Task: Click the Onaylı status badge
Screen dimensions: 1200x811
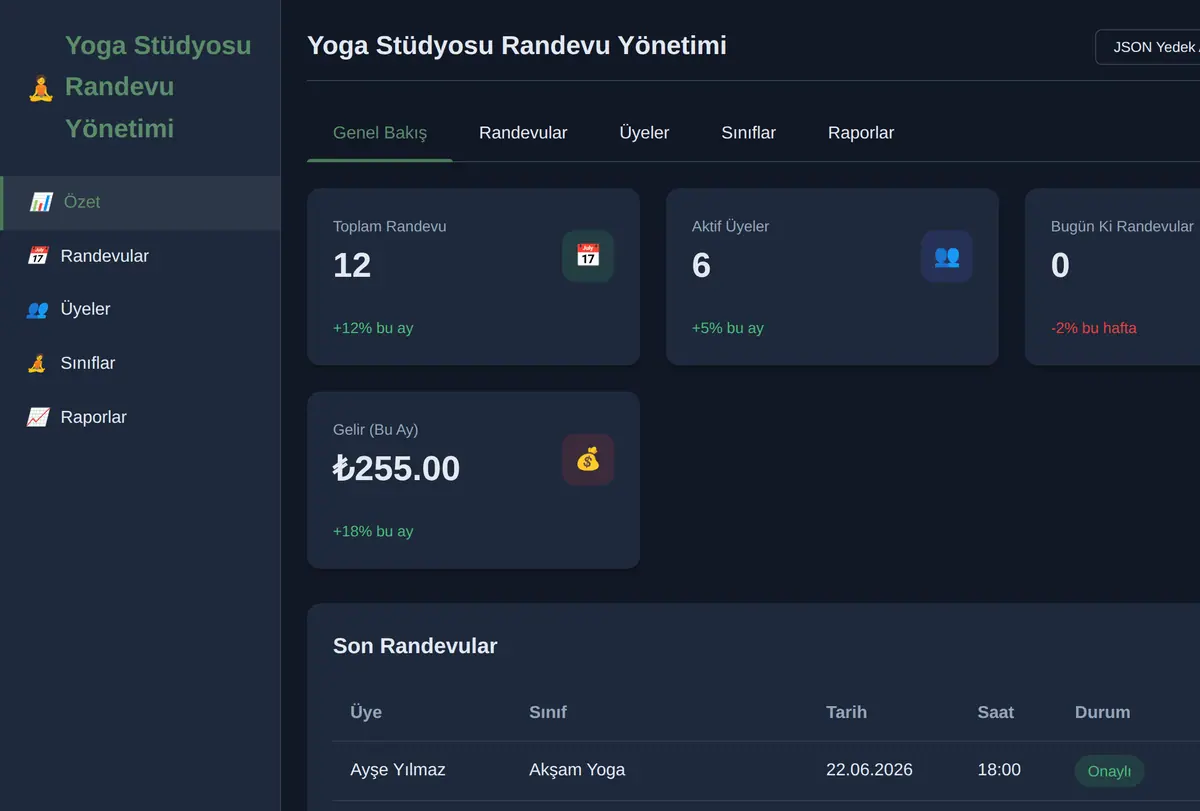Action: [1109, 771]
